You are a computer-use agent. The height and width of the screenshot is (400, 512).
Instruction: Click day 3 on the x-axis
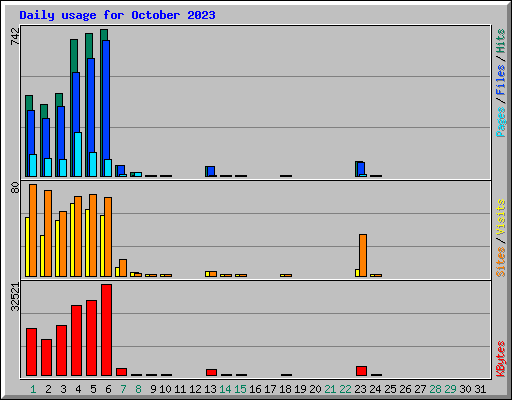click(x=63, y=389)
